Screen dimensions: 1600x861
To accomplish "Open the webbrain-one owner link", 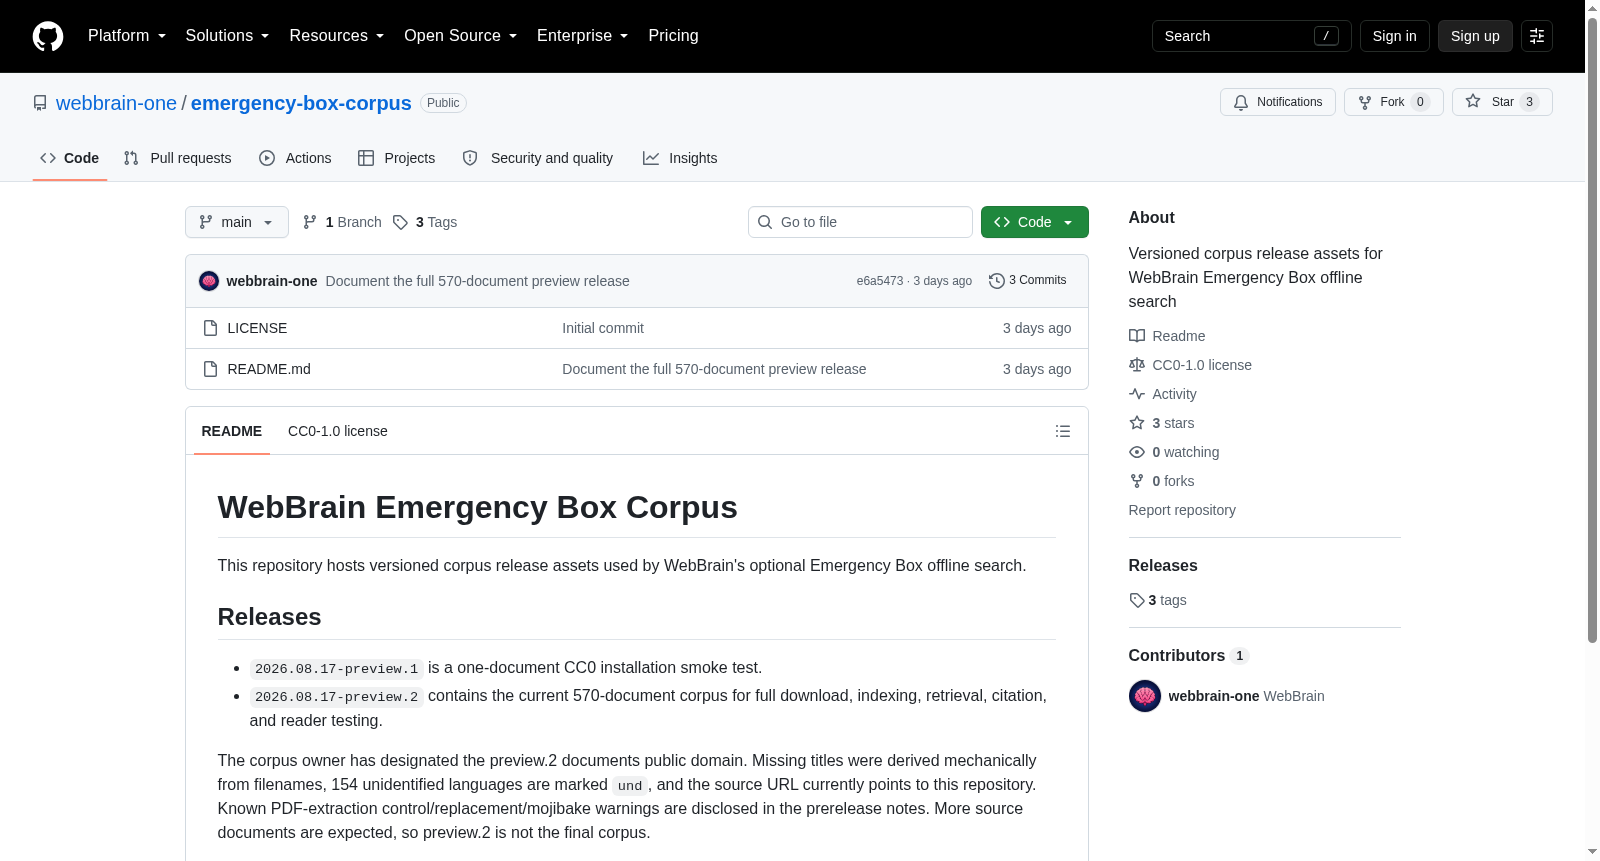I will click(116, 103).
